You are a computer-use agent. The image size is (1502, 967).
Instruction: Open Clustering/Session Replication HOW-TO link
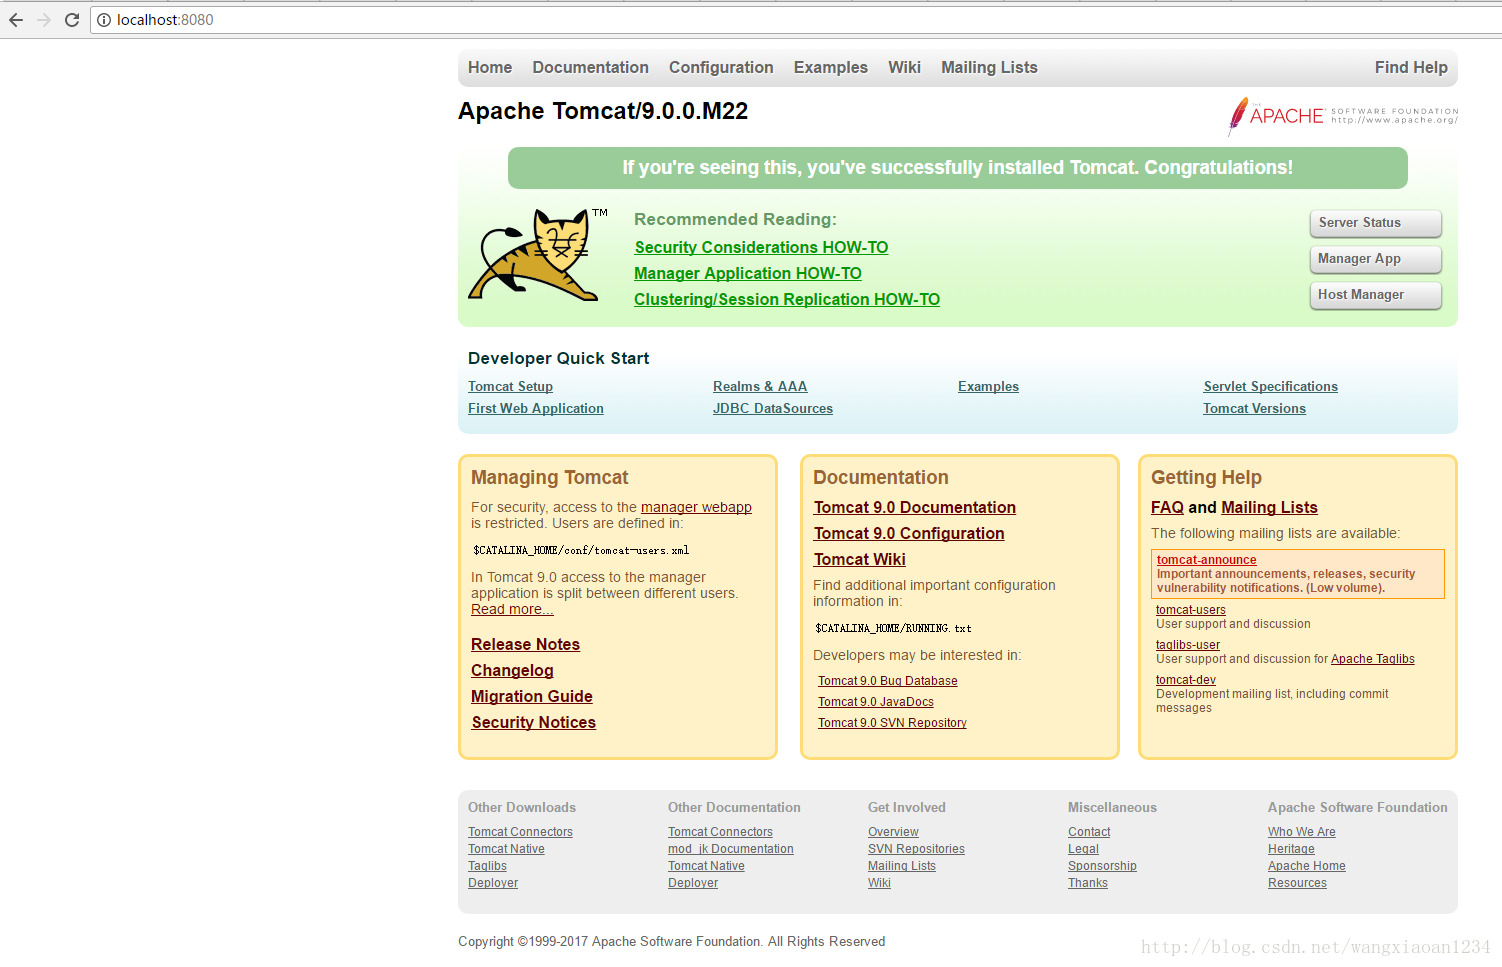787,300
